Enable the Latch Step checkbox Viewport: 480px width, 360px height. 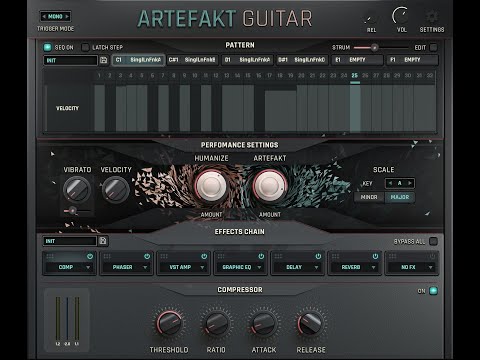[x=85, y=47]
